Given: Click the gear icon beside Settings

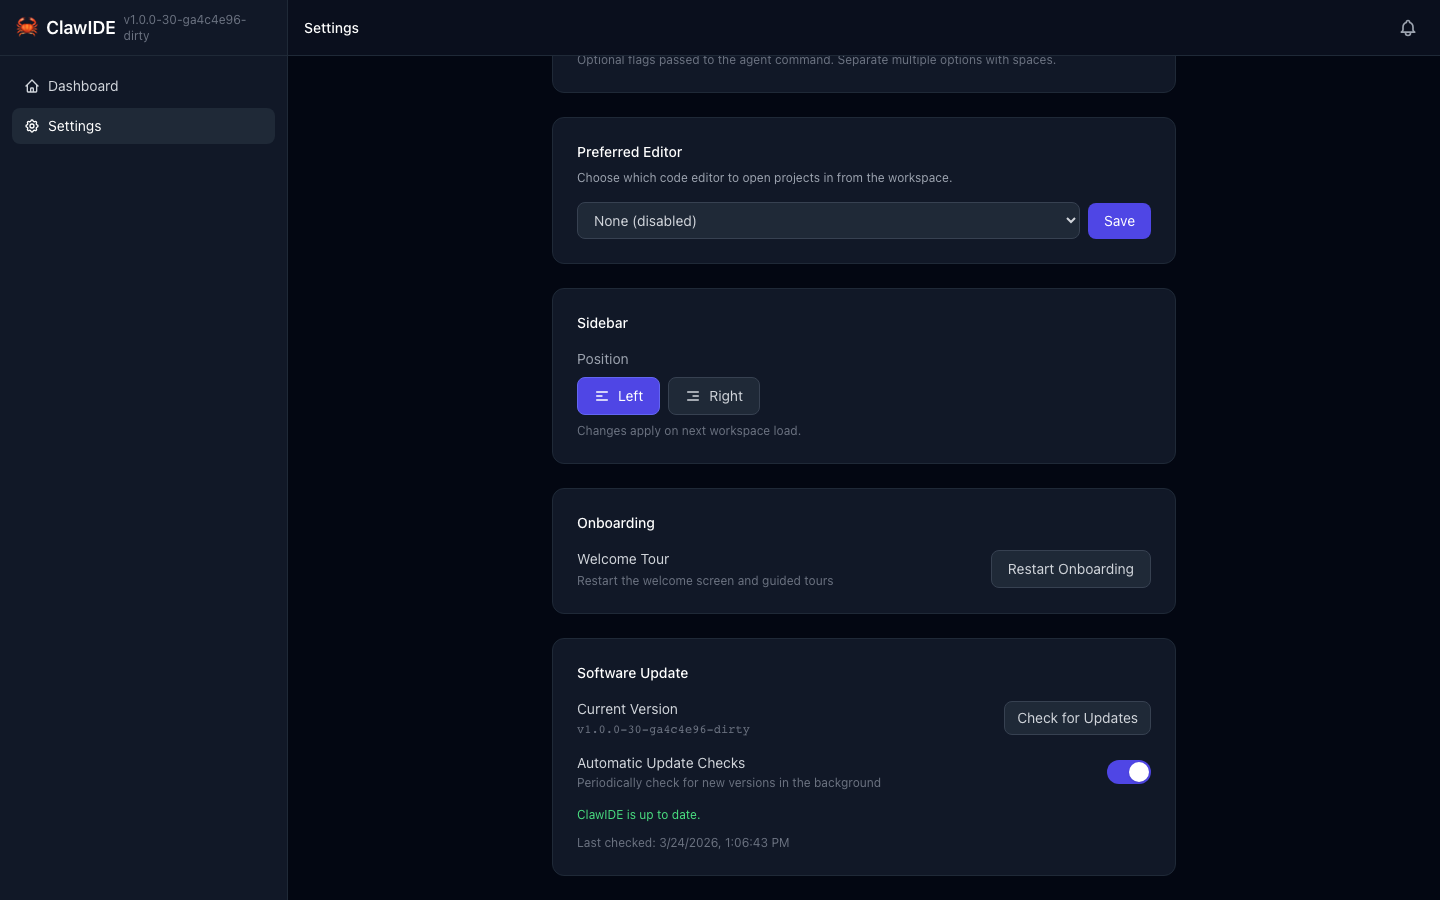Looking at the screenshot, I should tap(32, 126).
